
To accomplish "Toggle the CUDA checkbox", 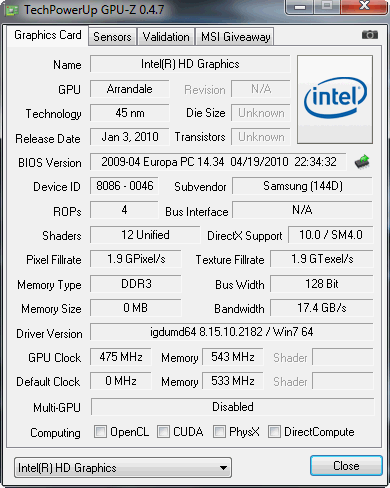I will (163, 431).
